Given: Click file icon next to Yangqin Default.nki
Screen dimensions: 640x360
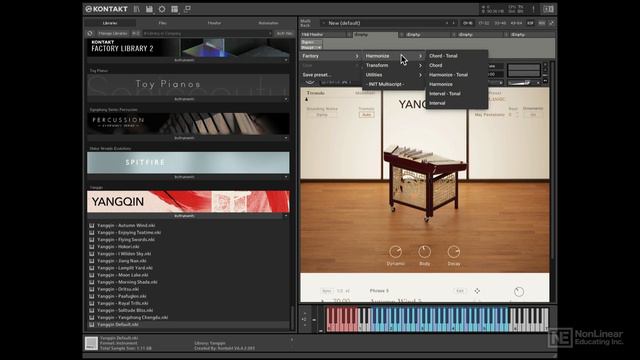Looking at the screenshot, I should (x=92, y=324).
